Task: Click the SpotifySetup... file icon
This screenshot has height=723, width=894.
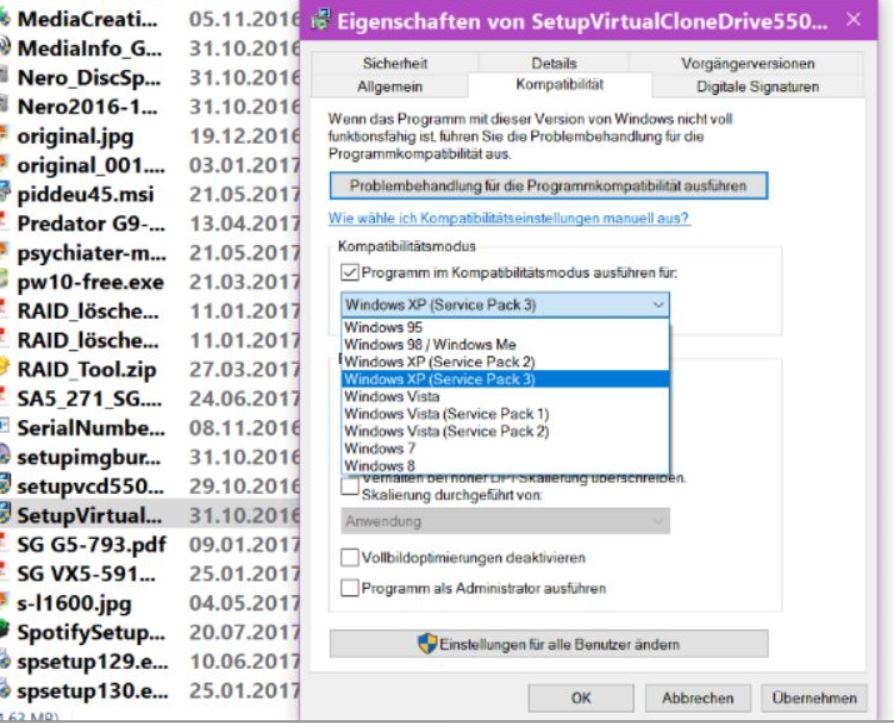Action: tap(5, 631)
